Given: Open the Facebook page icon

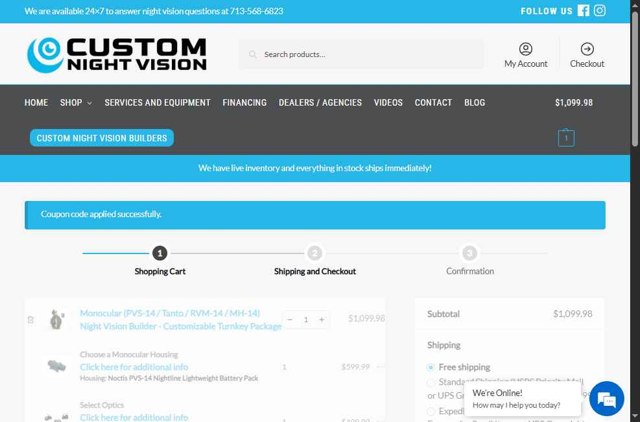Looking at the screenshot, I should coord(583,11).
